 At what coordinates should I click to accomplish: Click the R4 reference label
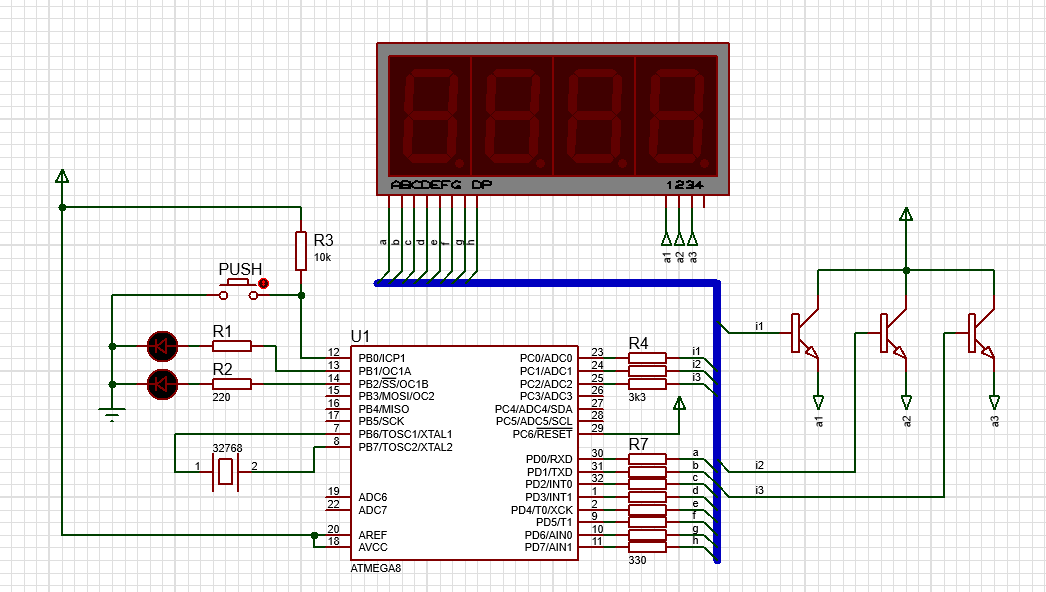638,343
